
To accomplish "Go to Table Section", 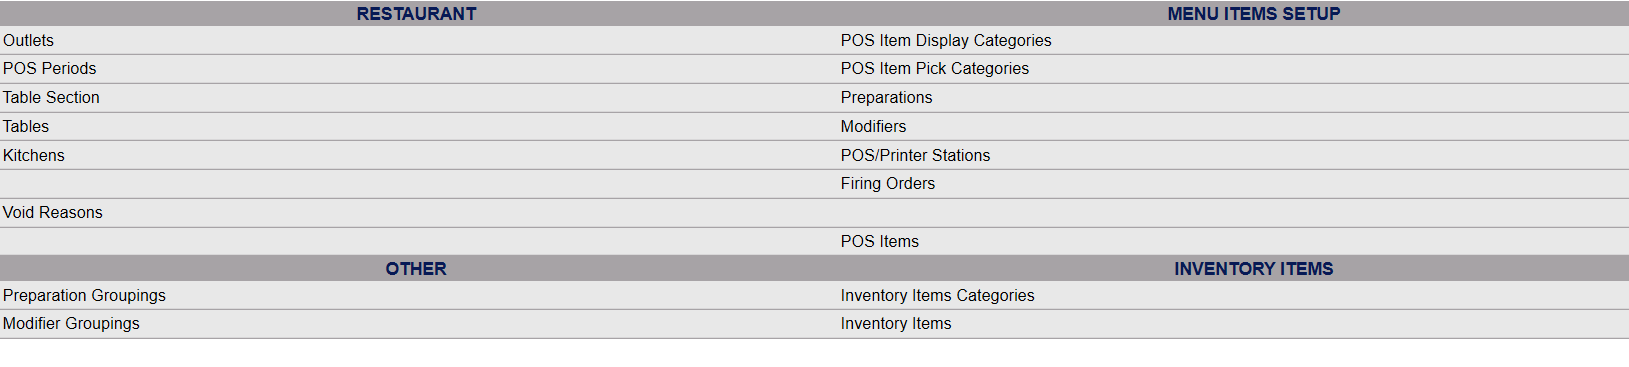I will (x=51, y=97).
